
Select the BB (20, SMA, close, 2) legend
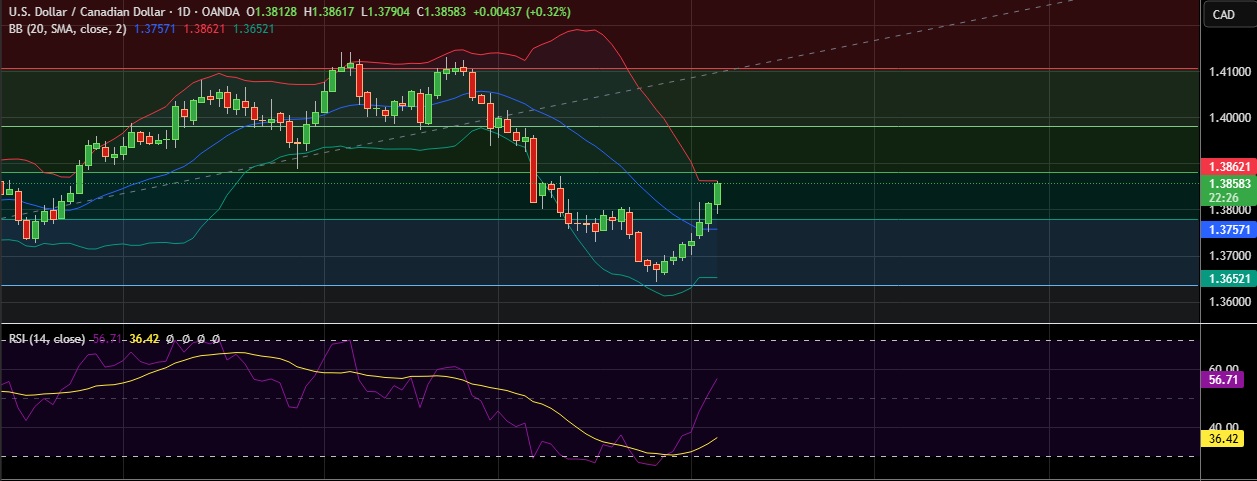pos(68,29)
